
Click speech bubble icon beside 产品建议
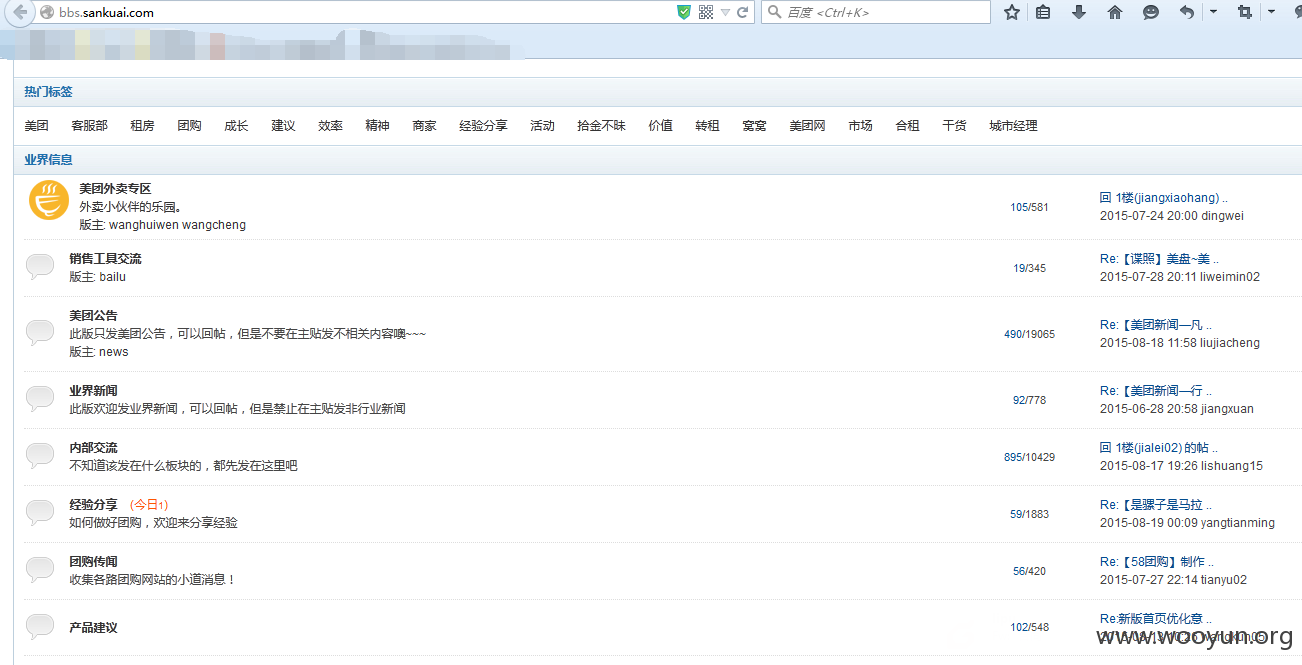pyautogui.click(x=40, y=627)
